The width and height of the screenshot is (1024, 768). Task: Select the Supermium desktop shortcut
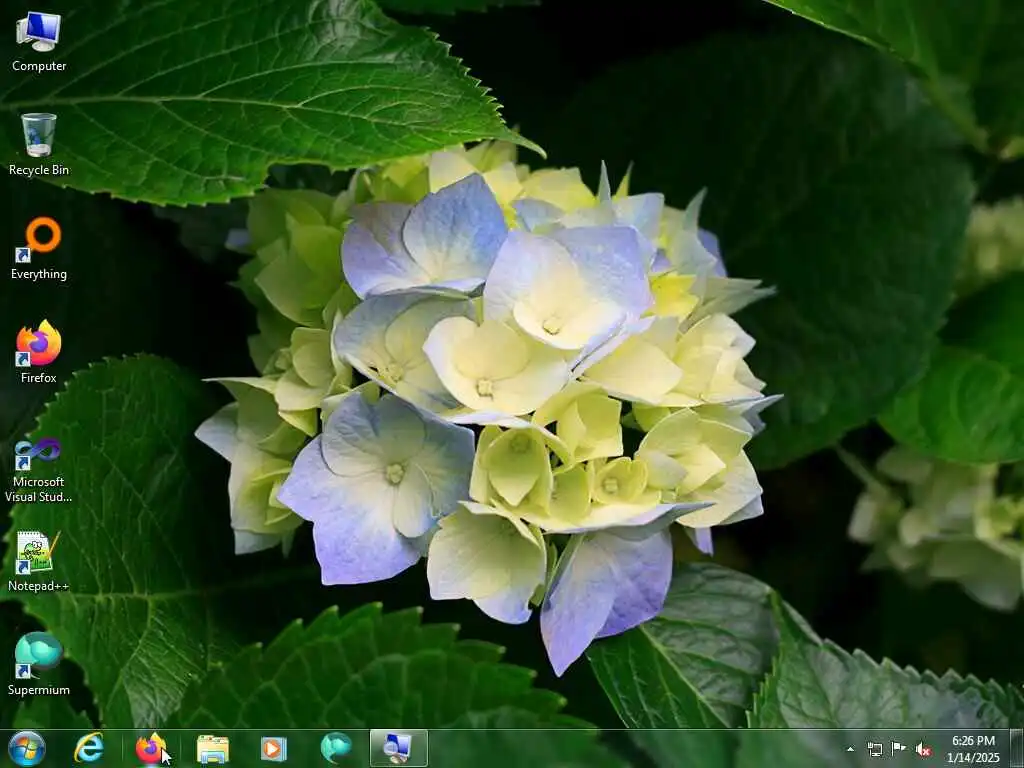click(x=39, y=664)
